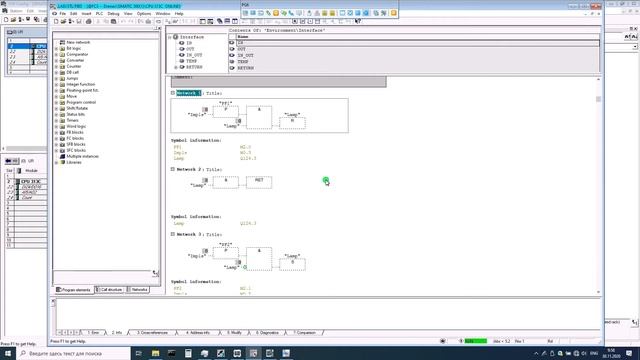Switch to Call structure tab
This screenshot has width=640, height=360.
click(109, 290)
